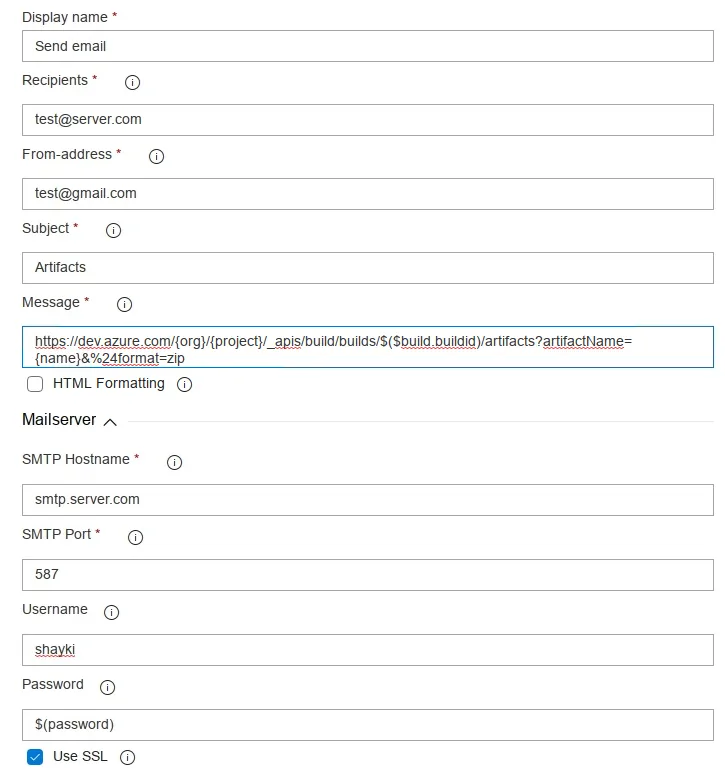The image size is (725, 773).
Task: Click the SMTP Hostname info icon
Action: pos(174,462)
